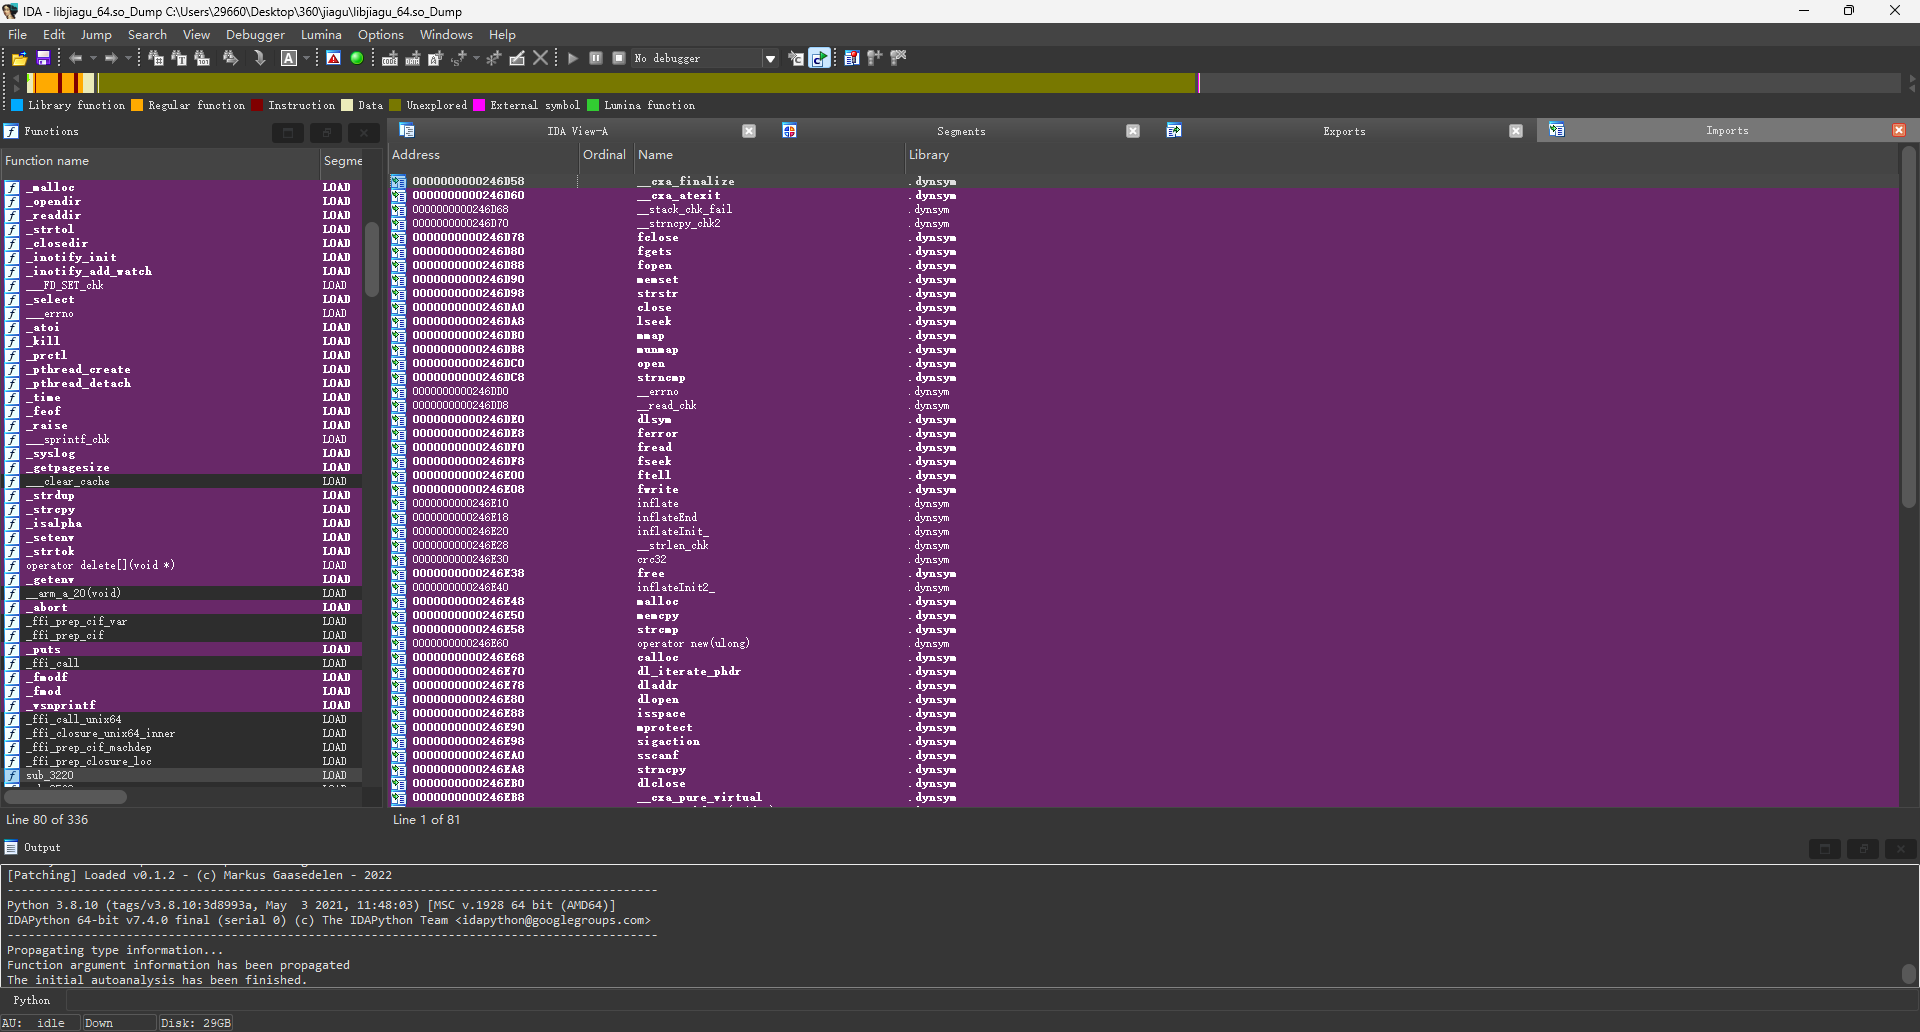The width and height of the screenshot is (1920, 1032).
Task: Close the Segments tab
Action: point(1133,131)
